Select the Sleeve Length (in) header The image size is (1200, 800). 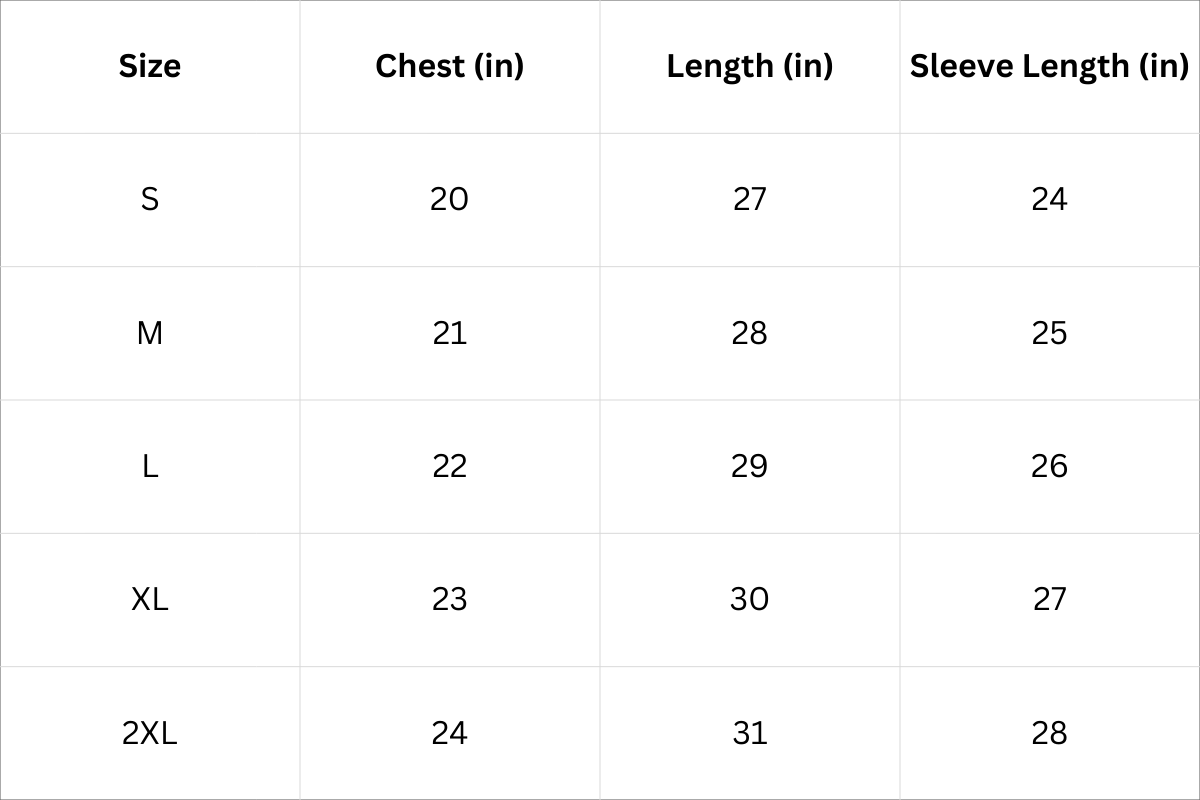point(1049,66)
